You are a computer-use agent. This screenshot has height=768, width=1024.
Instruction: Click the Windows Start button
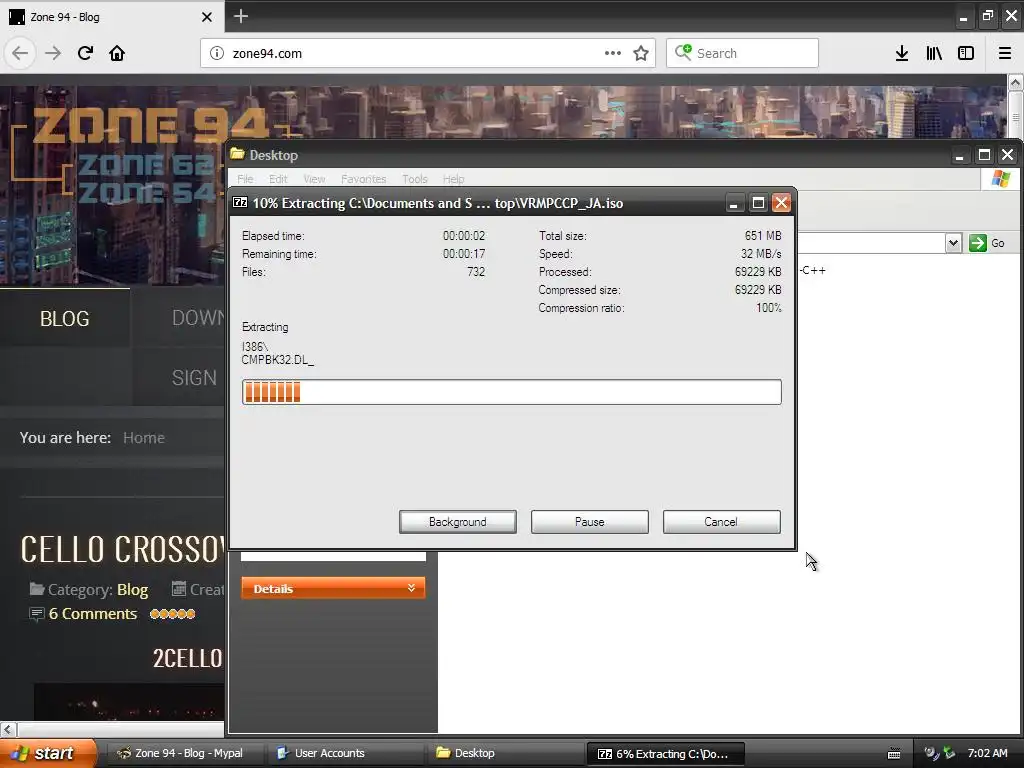point(48,753)
